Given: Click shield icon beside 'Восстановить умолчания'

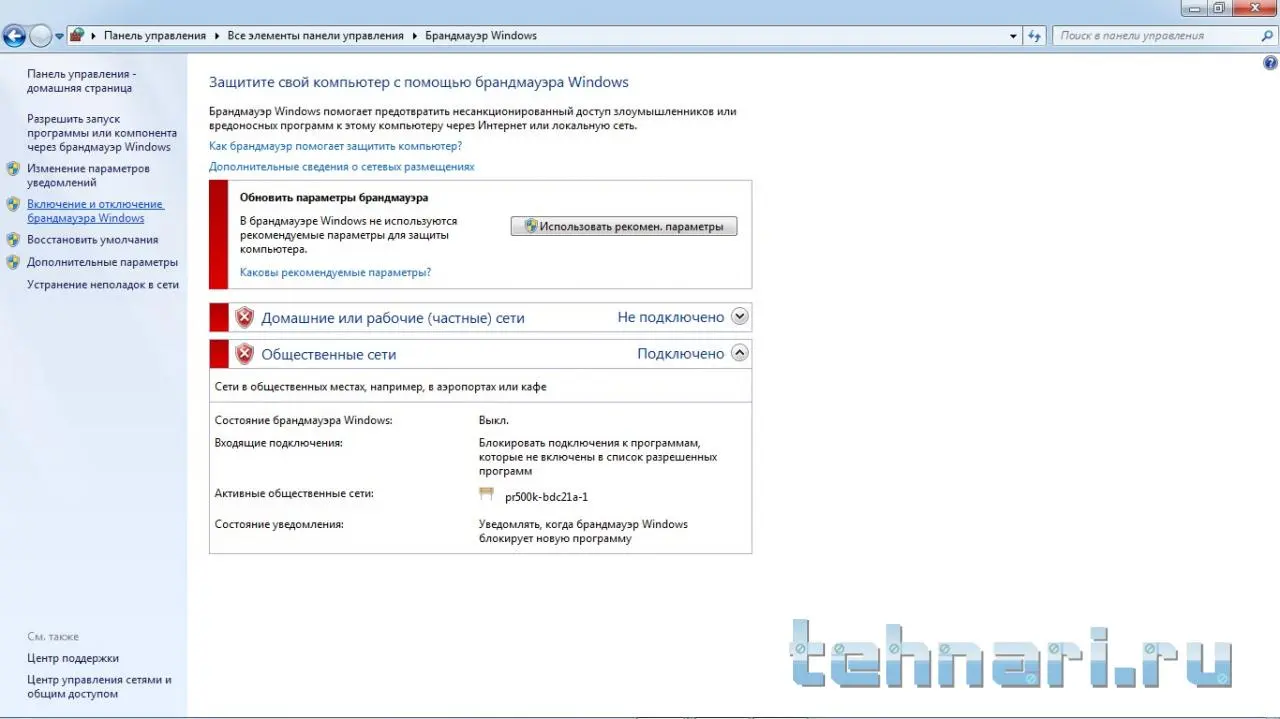Looking at the screenshot, I should (13, 240).
